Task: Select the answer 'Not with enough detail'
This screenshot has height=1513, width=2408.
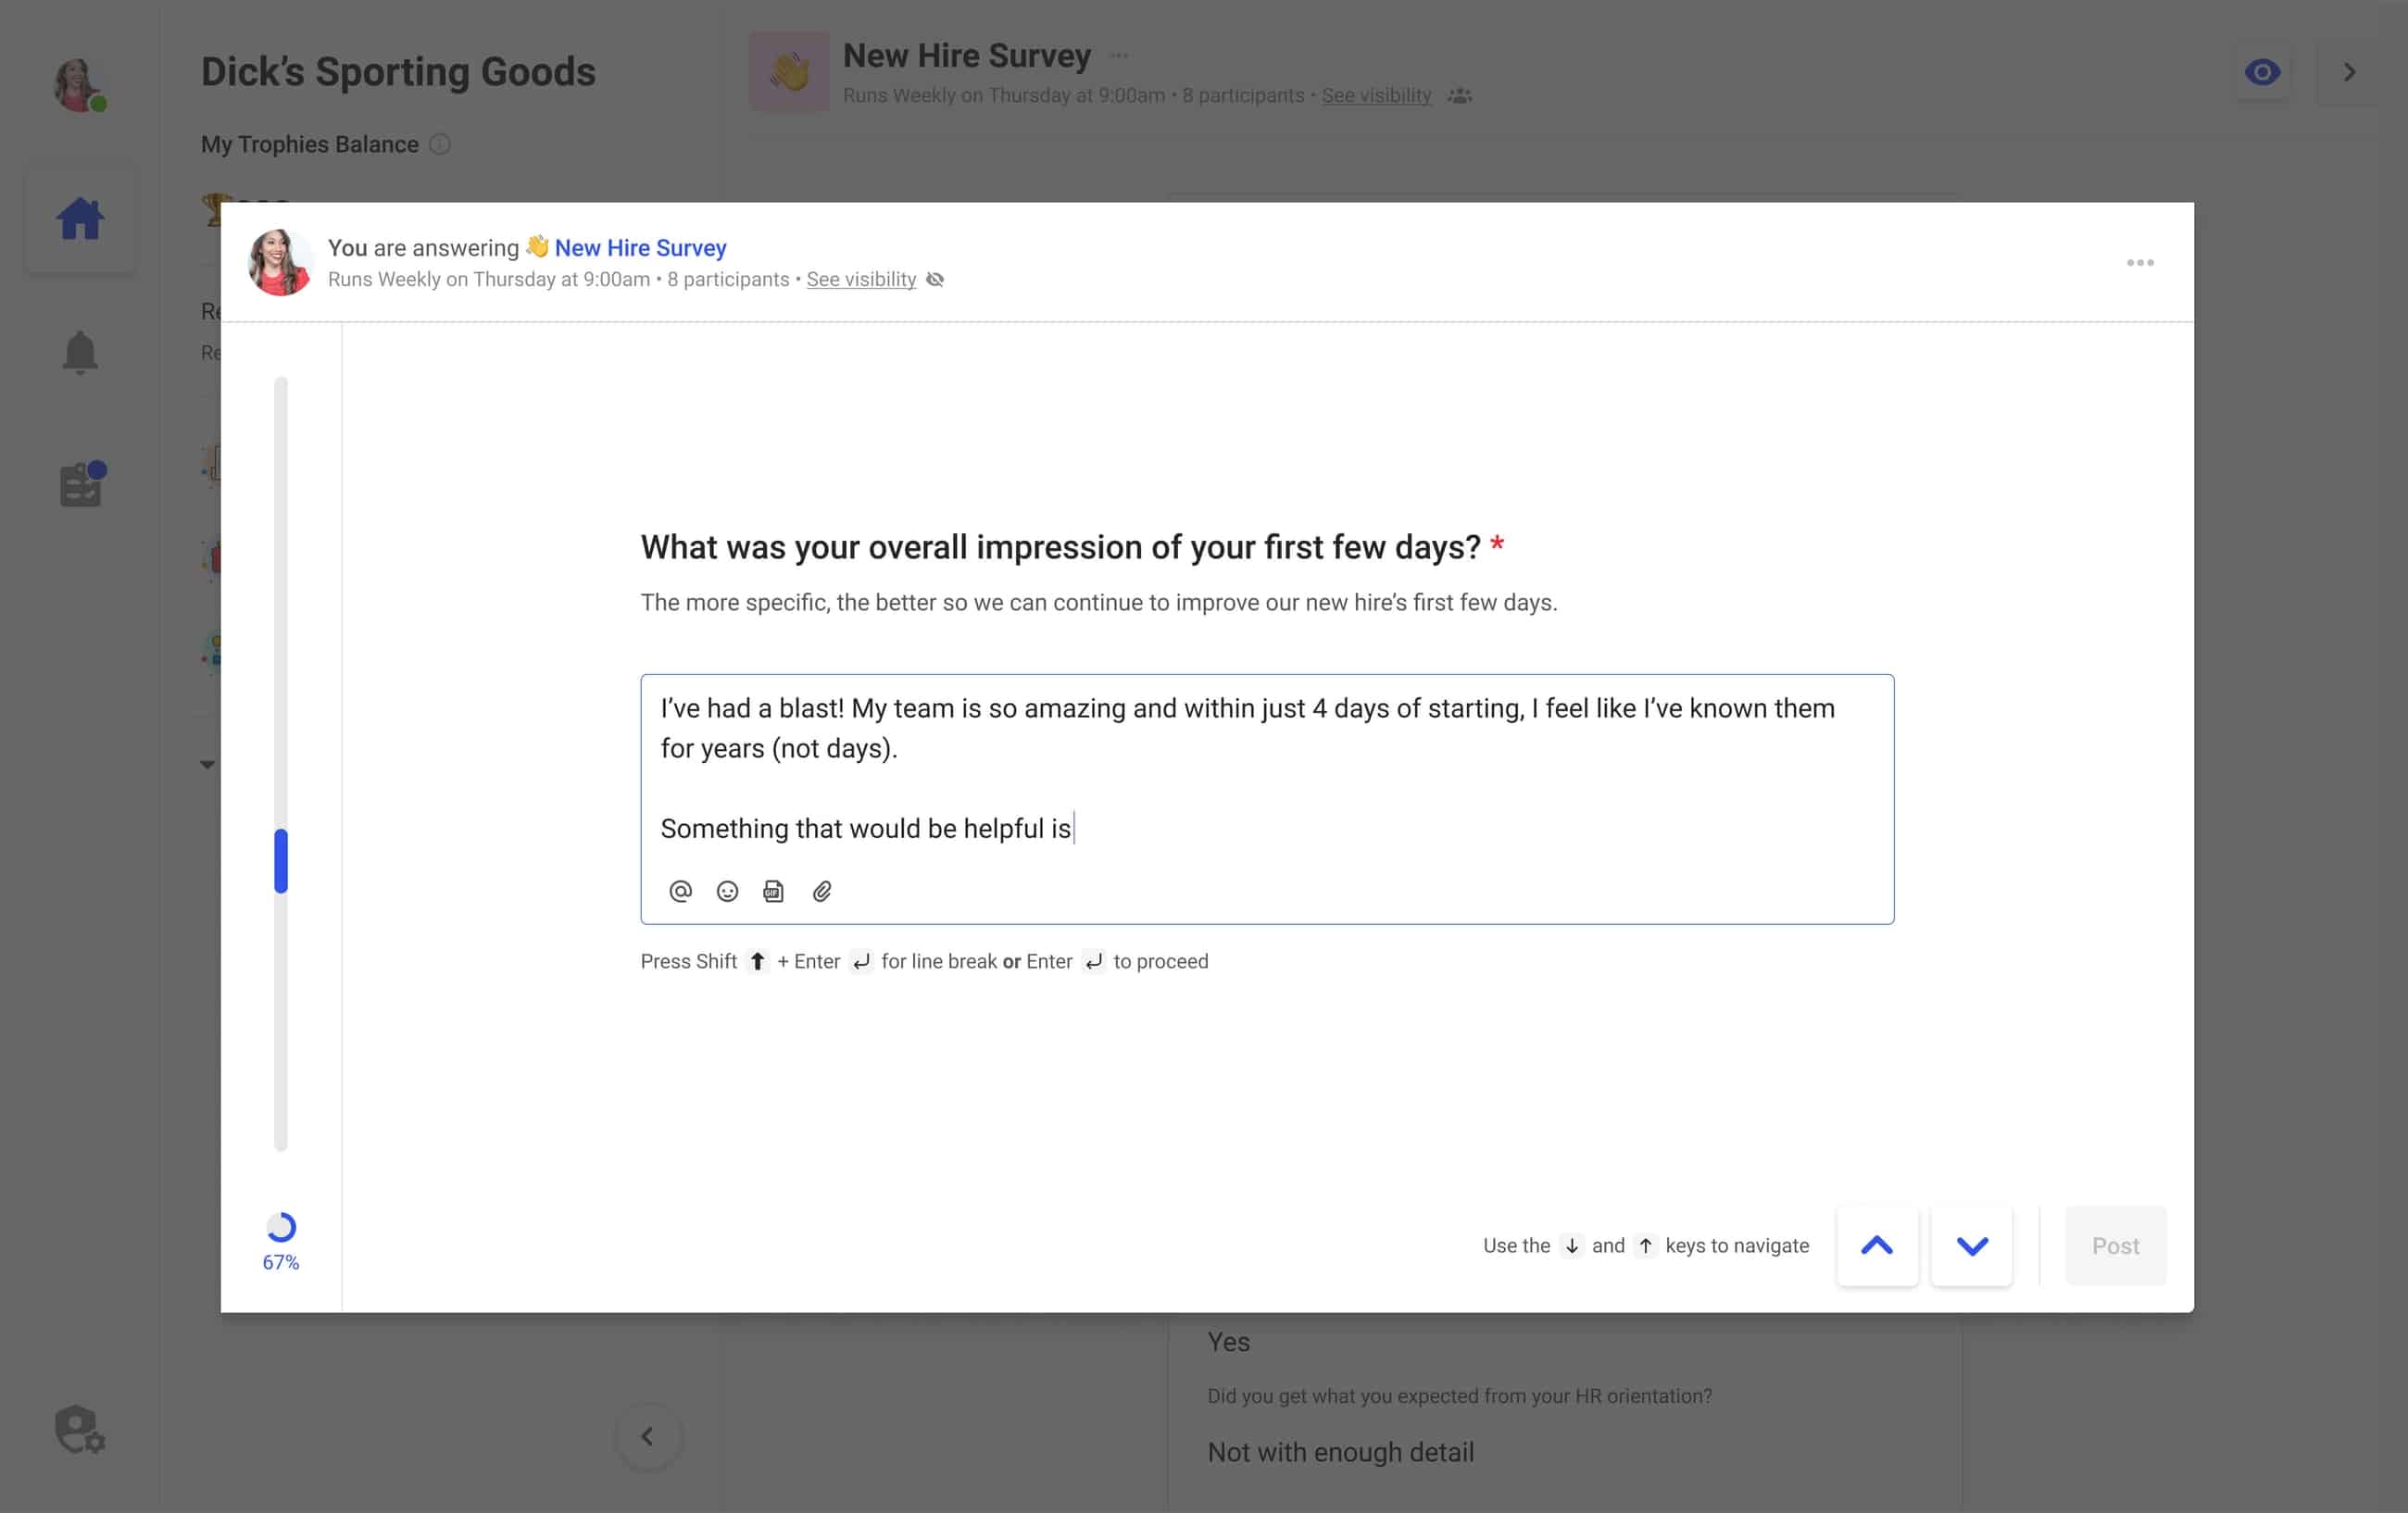Action: [1341, 1451]
